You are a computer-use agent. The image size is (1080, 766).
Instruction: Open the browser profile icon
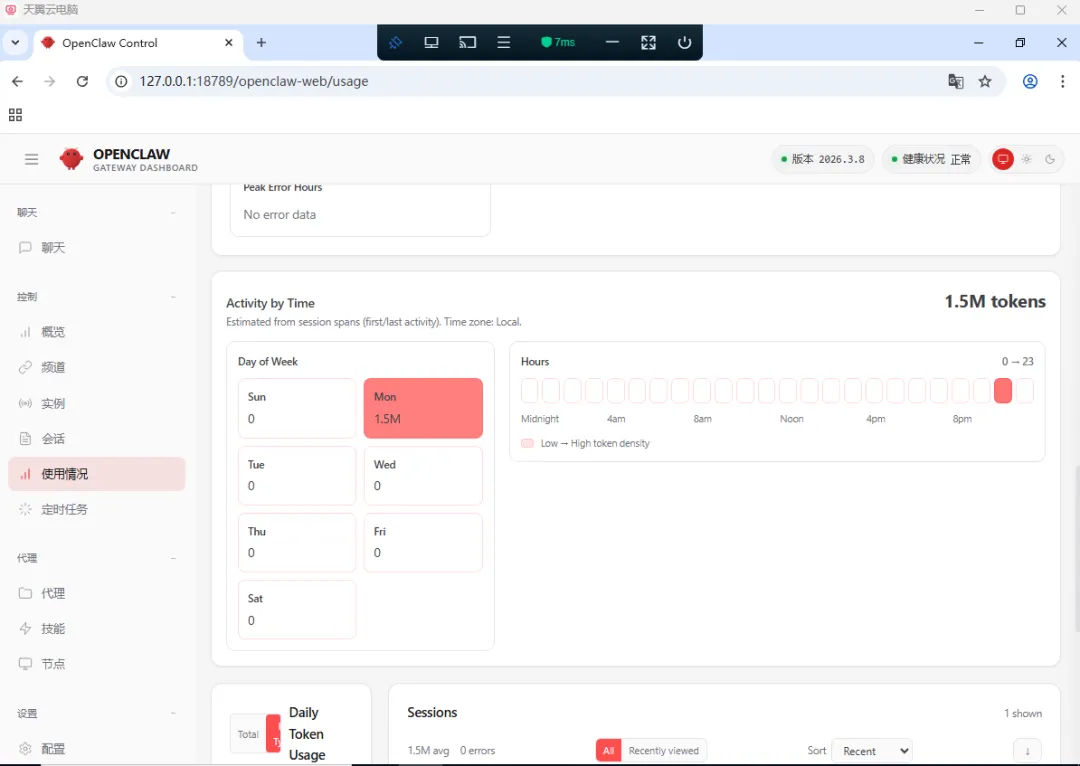(1030, 81)
